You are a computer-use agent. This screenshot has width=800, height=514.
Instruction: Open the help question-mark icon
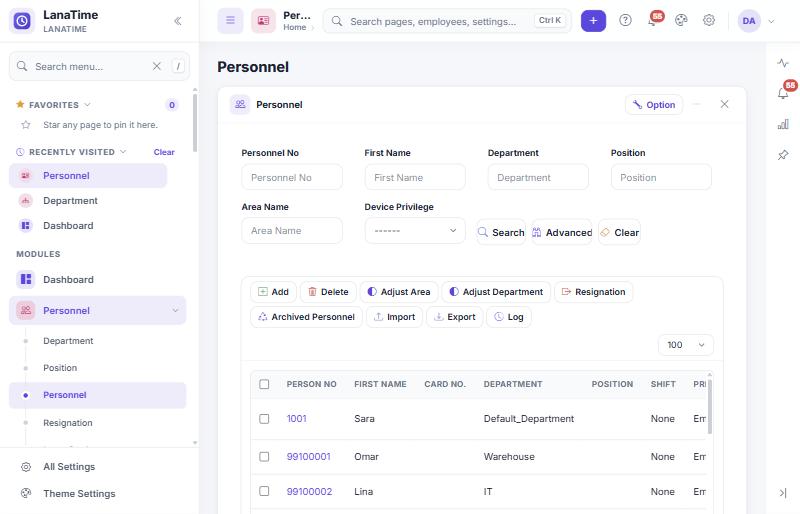(625, 20)
